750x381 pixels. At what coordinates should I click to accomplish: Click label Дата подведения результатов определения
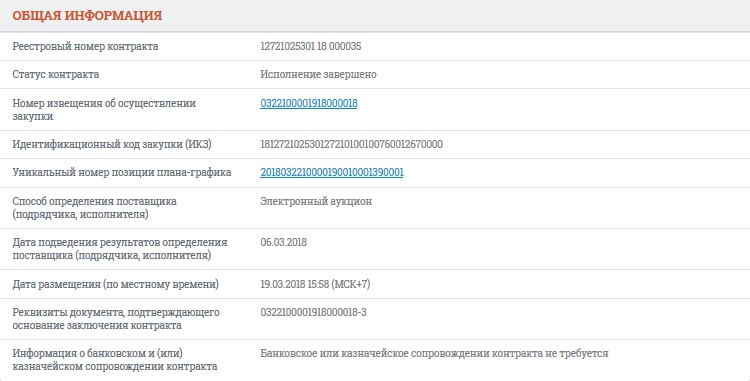click(120, 249)
